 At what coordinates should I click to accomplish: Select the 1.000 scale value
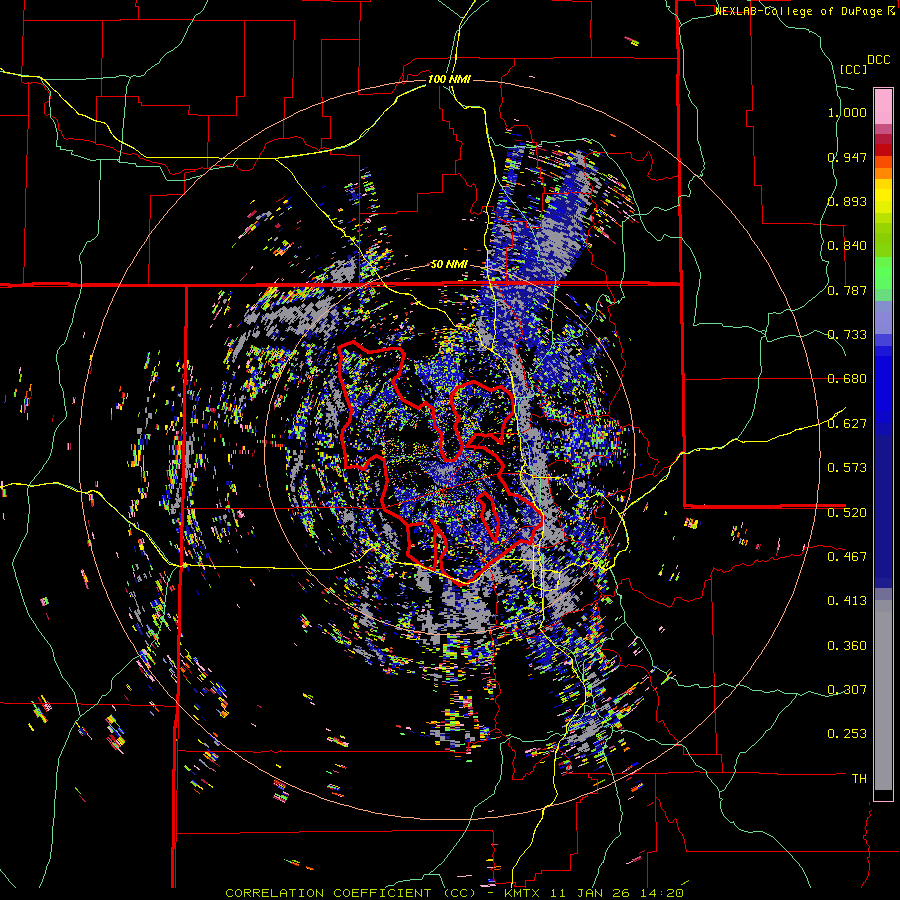pyautogui.click(x=847, y=112)
